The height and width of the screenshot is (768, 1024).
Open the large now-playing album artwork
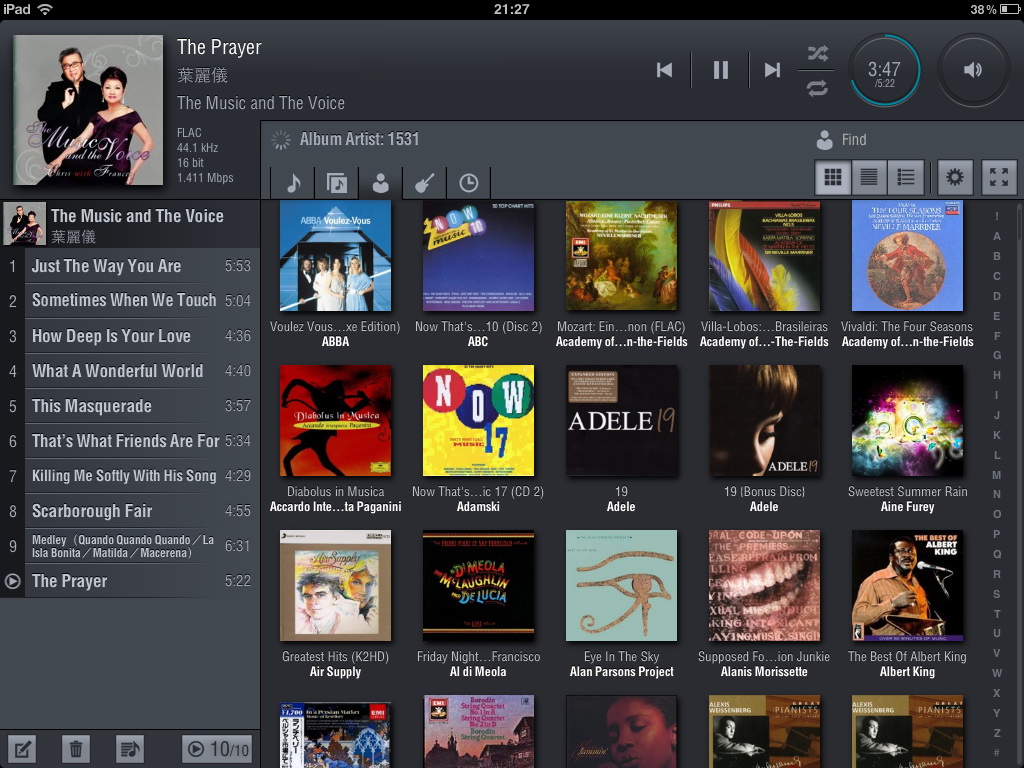[88, 110]
